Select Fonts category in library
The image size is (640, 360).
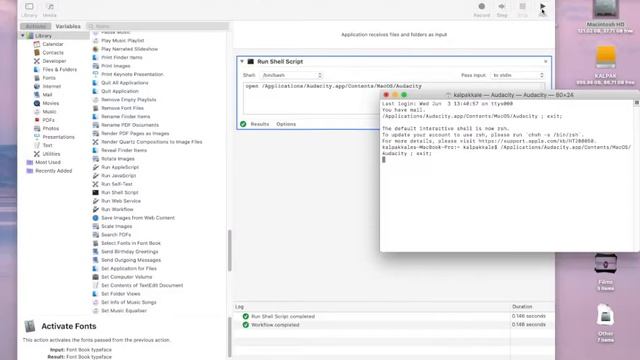click(49, 78)
